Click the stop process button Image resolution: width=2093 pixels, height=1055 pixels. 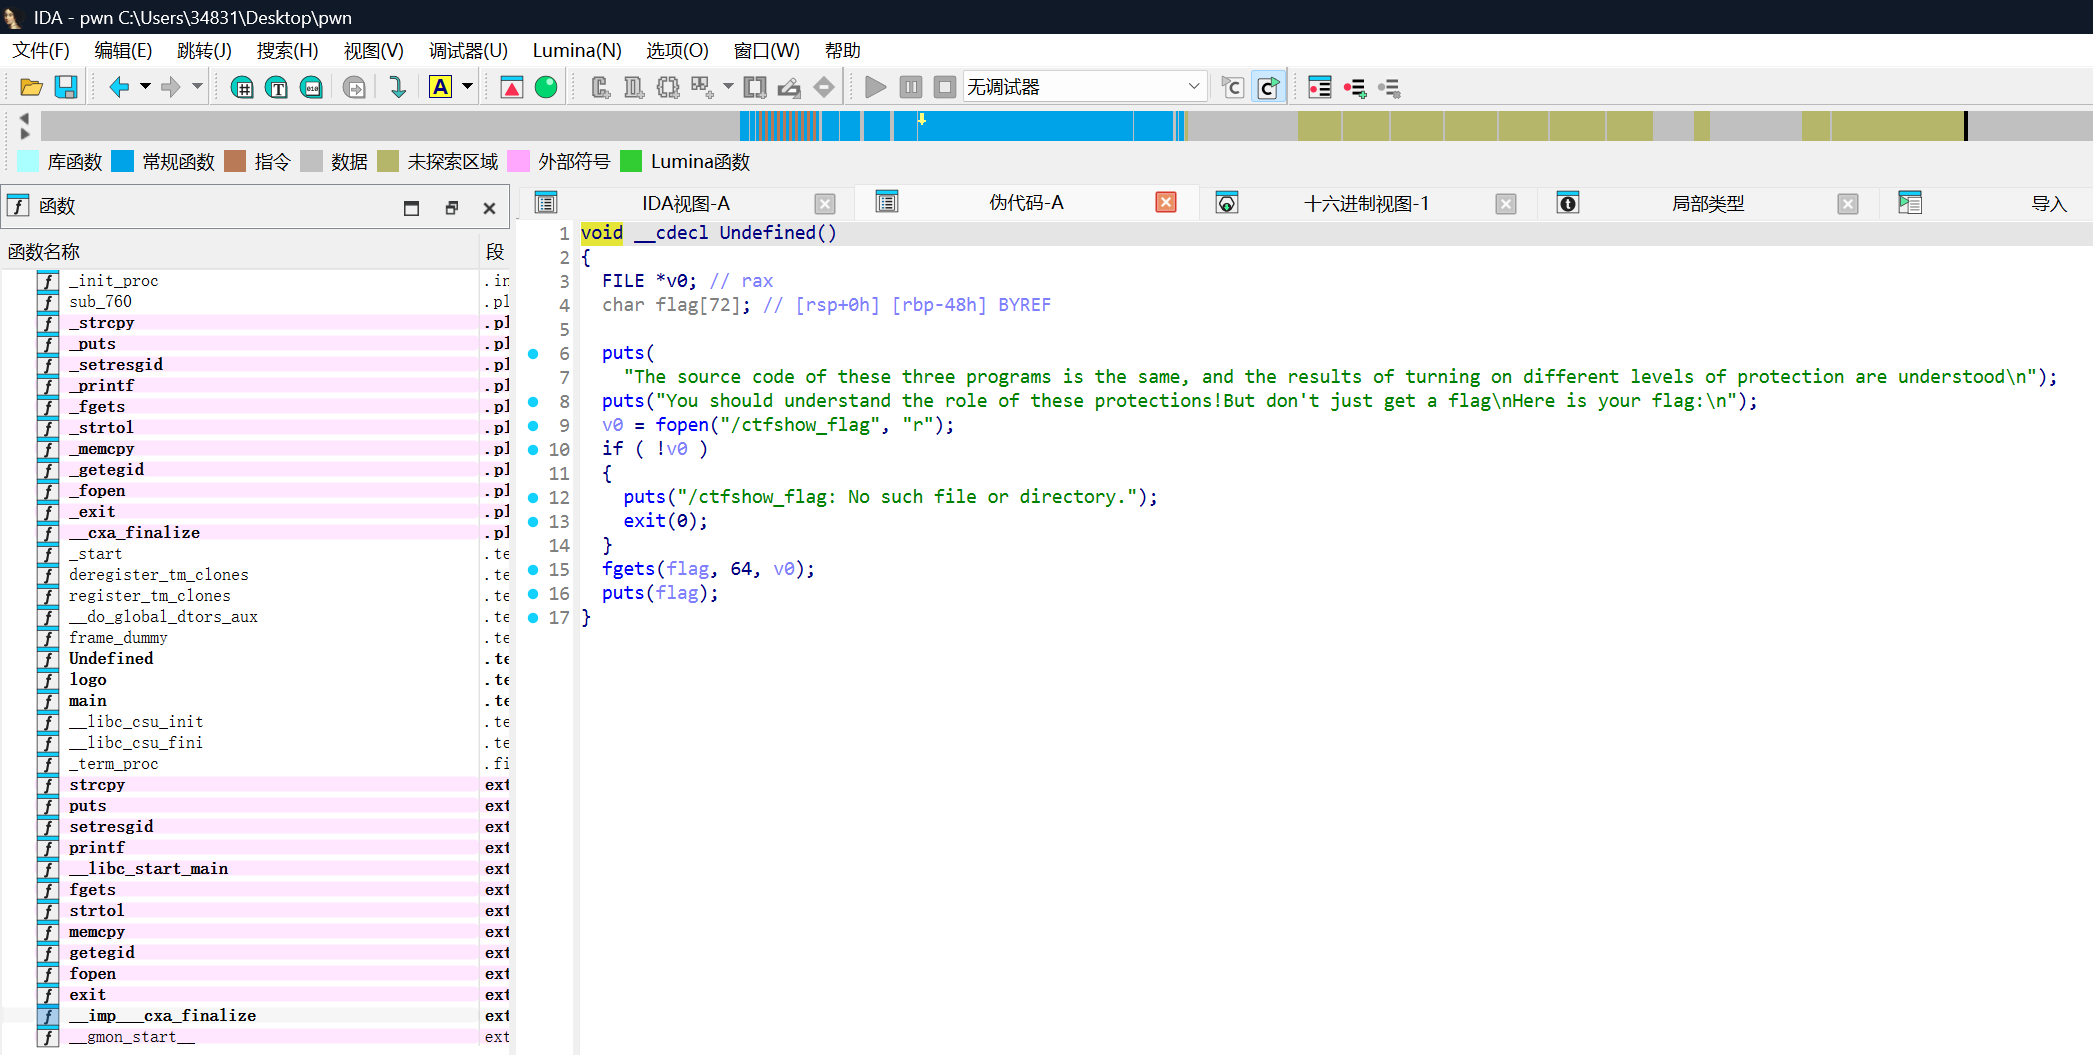click(x=945, y=88)
